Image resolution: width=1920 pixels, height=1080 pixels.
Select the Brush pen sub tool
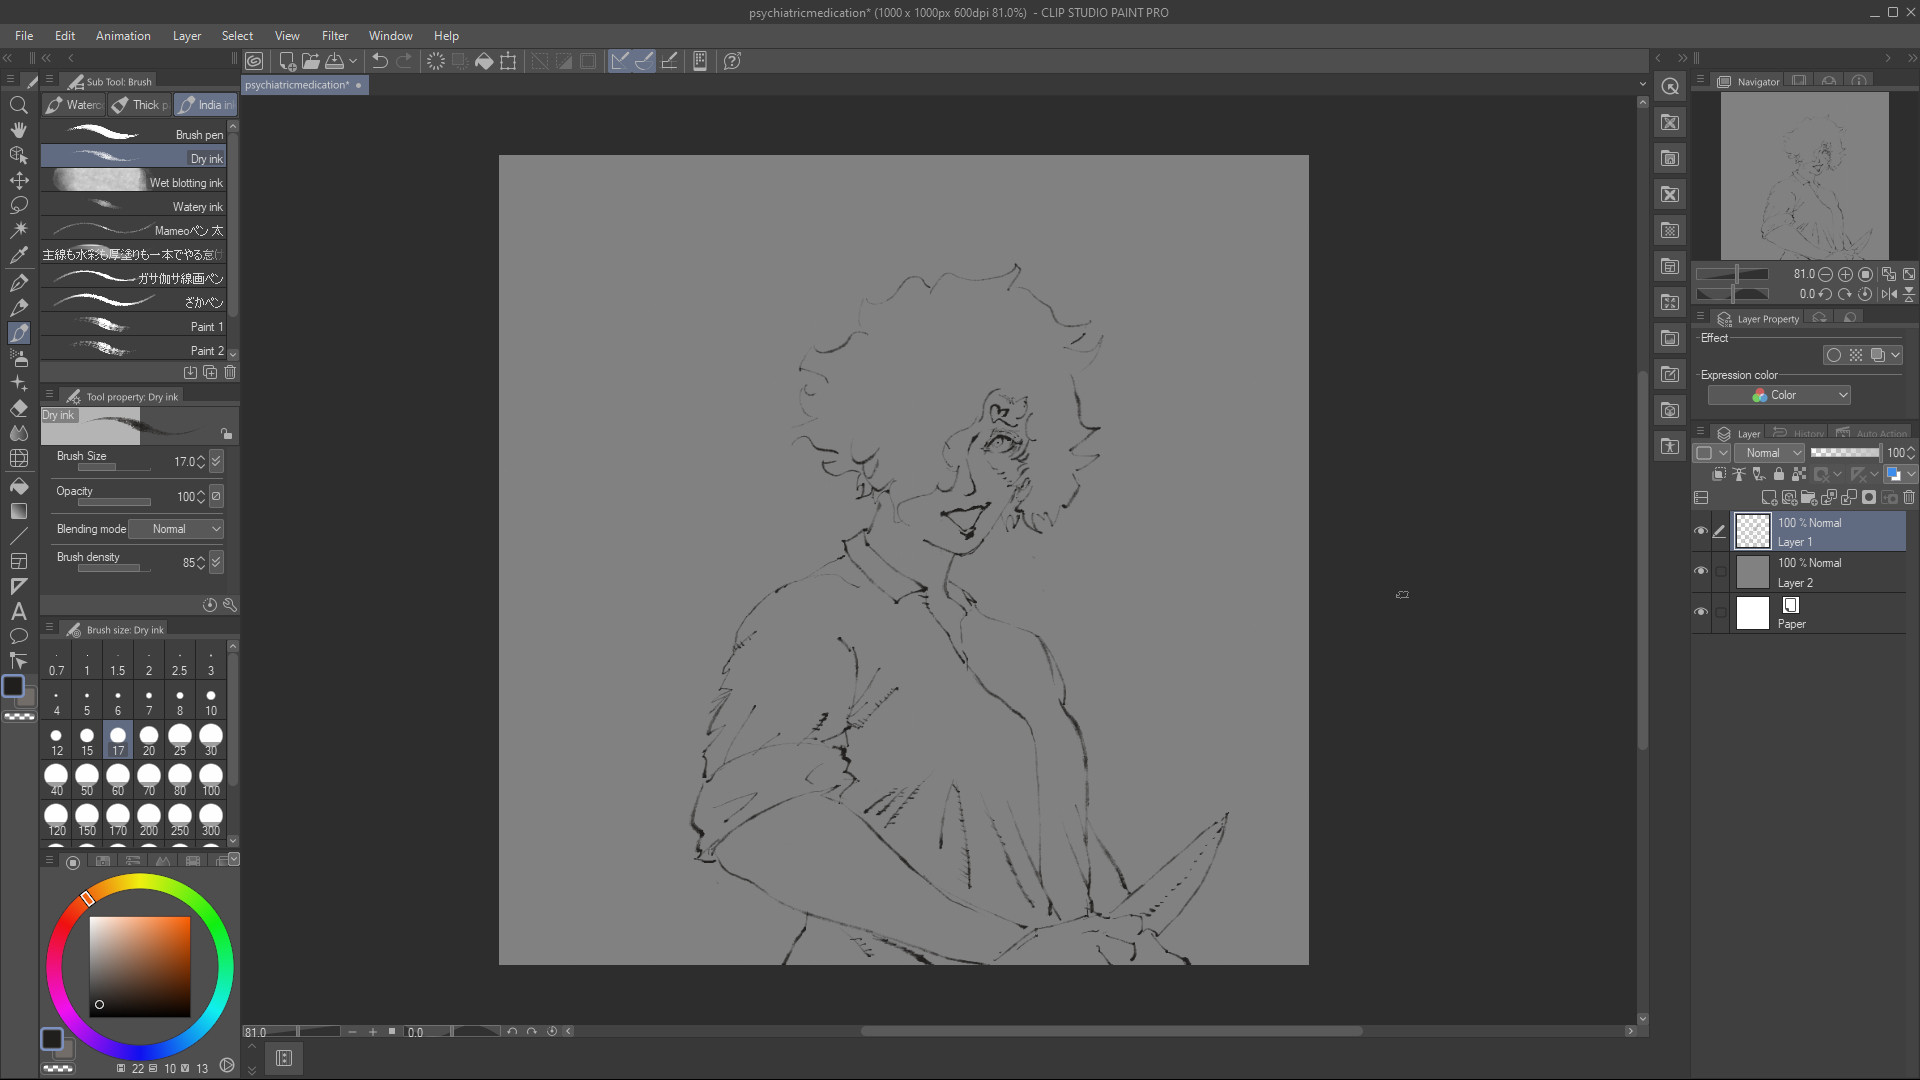tap(133, 134)
